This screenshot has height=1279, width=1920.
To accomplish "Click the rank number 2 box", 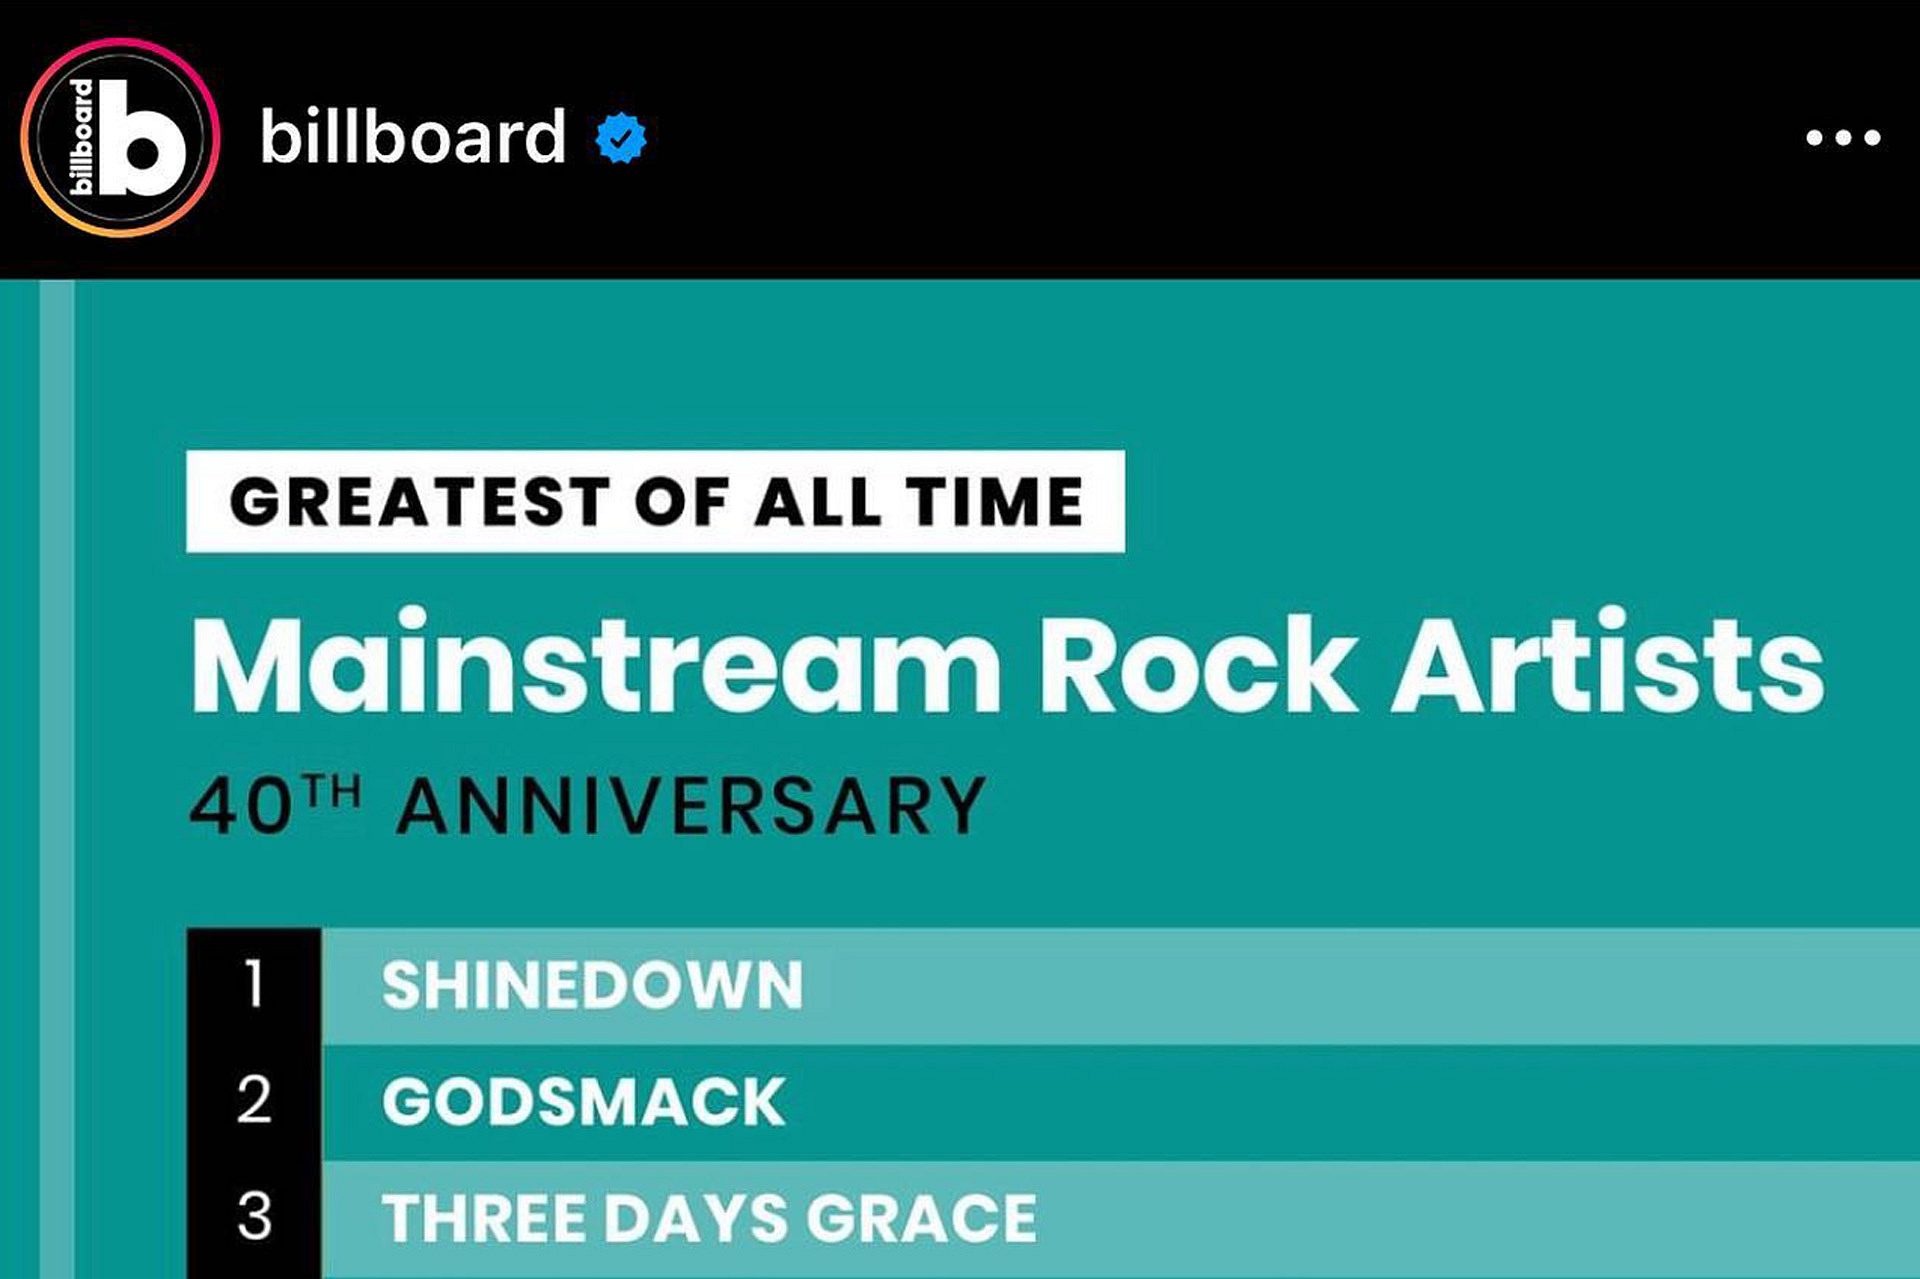I will click(x=254, y=1102).
